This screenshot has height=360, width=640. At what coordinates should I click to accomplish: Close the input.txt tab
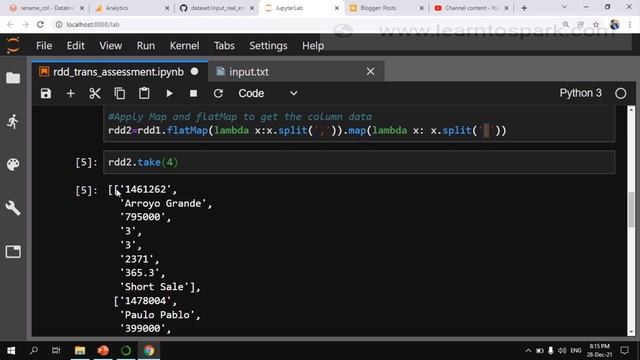tap(370, 72)
